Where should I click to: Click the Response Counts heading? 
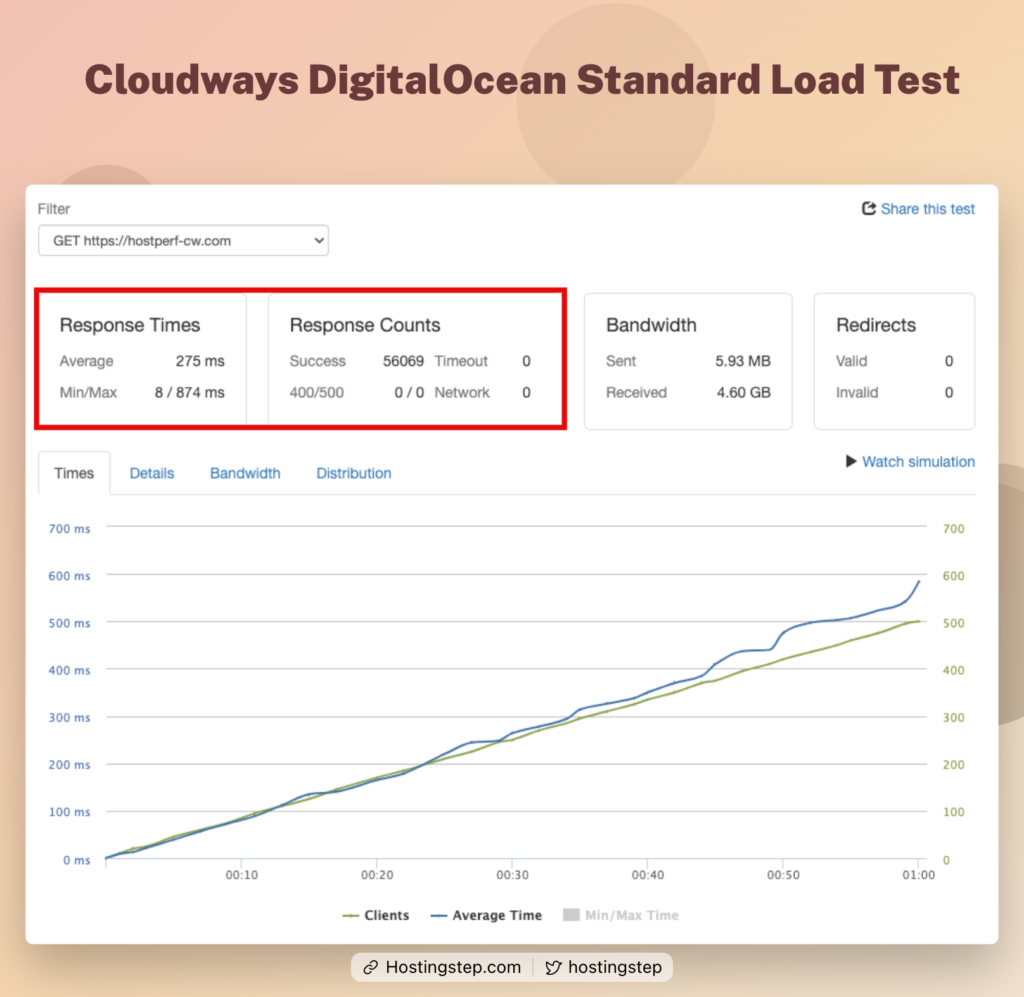coord(365,325)
